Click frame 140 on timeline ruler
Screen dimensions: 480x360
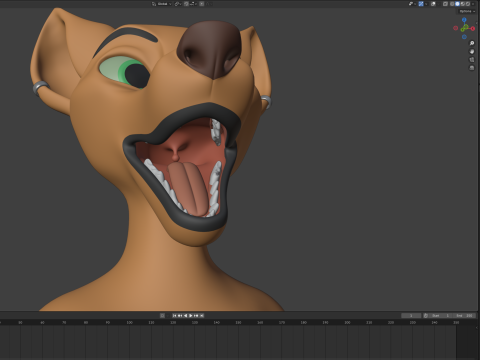217,322
